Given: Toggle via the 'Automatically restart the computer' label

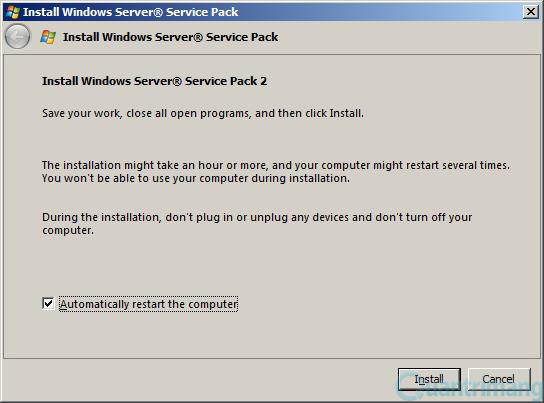Looking at the screenshot, I should tap(148, 304).
